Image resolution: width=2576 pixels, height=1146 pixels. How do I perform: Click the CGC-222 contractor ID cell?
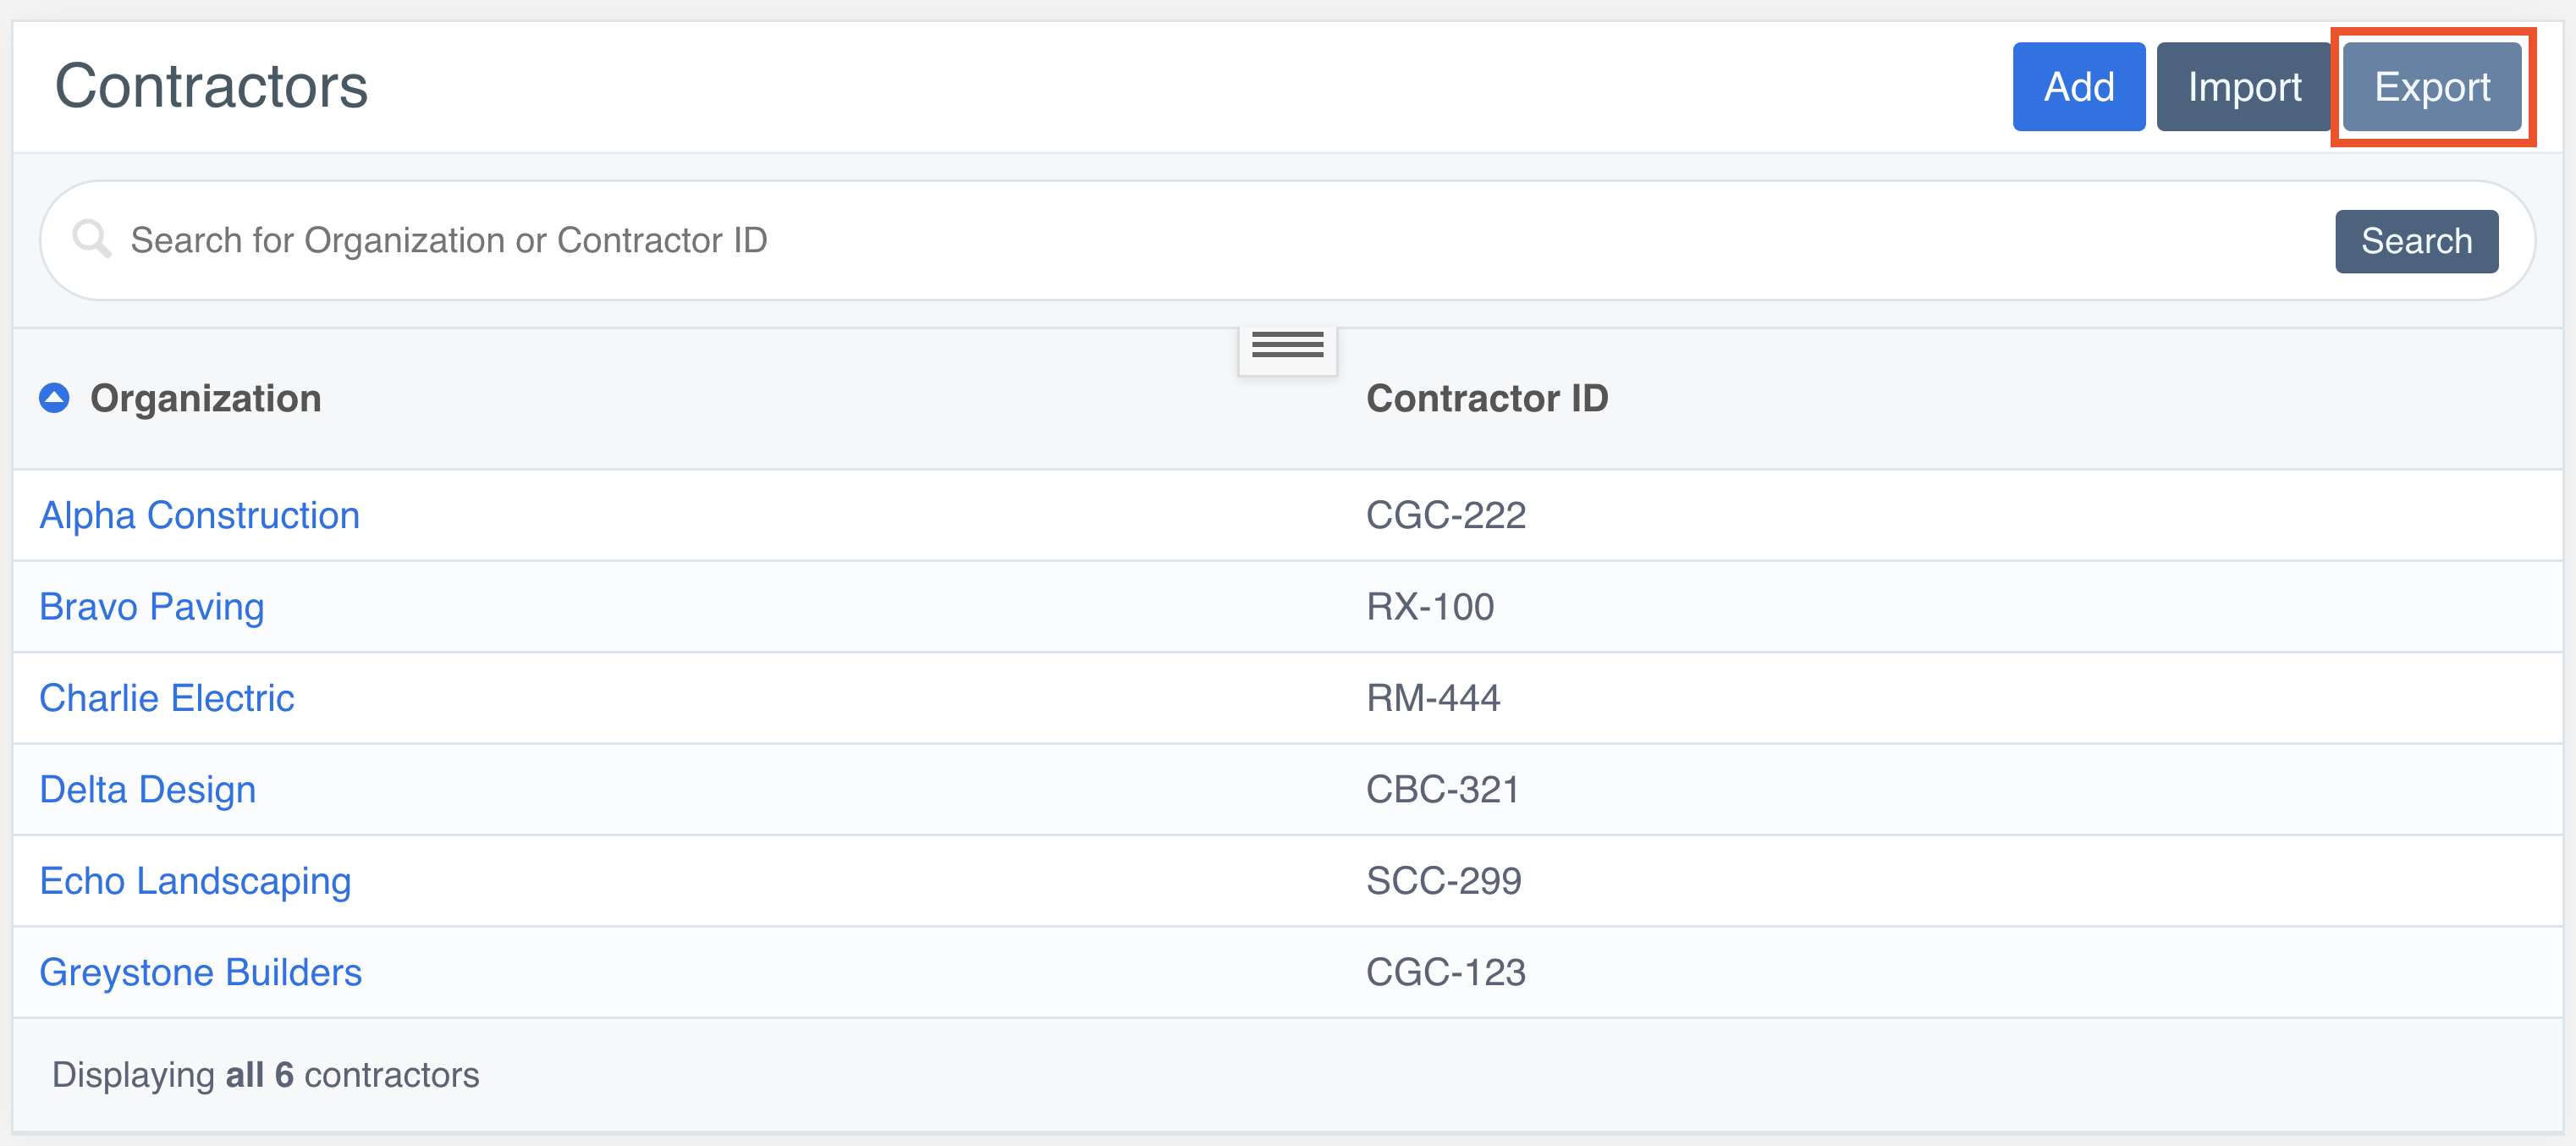pyautogui.click(x=1445, y=515)
